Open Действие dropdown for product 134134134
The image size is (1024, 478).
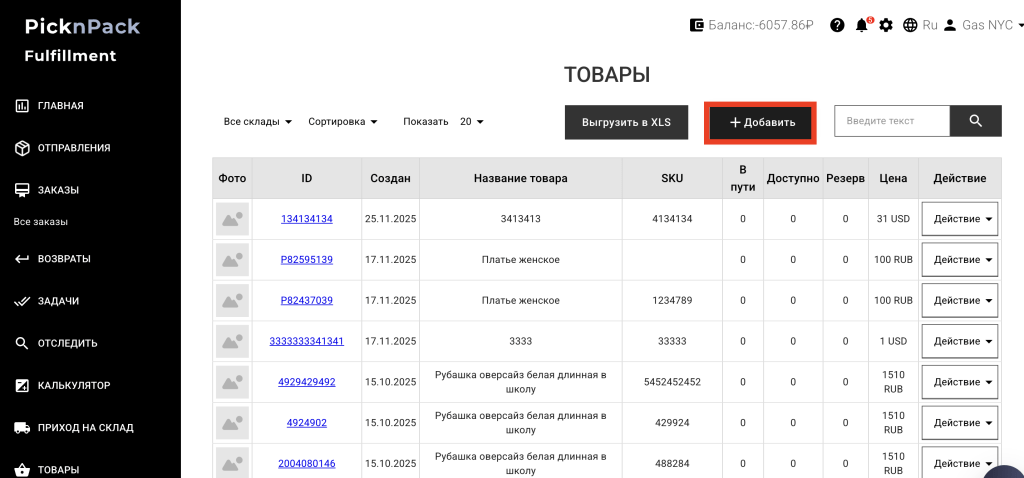click(x=959, y=218)
